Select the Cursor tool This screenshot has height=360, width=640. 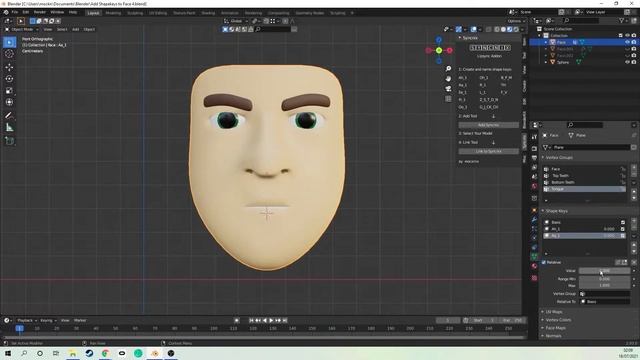[9, 54]
